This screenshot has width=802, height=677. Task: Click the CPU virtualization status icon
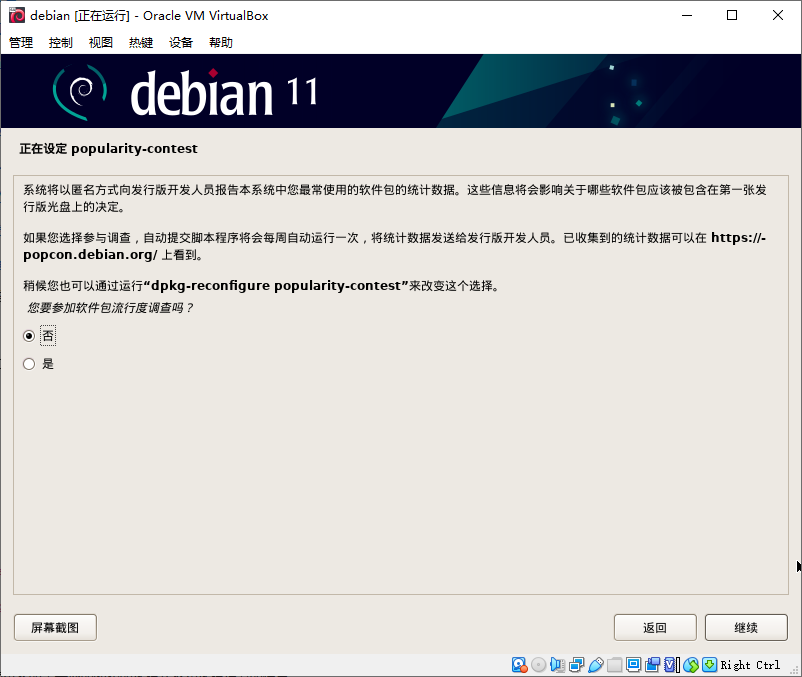(672, 665)
